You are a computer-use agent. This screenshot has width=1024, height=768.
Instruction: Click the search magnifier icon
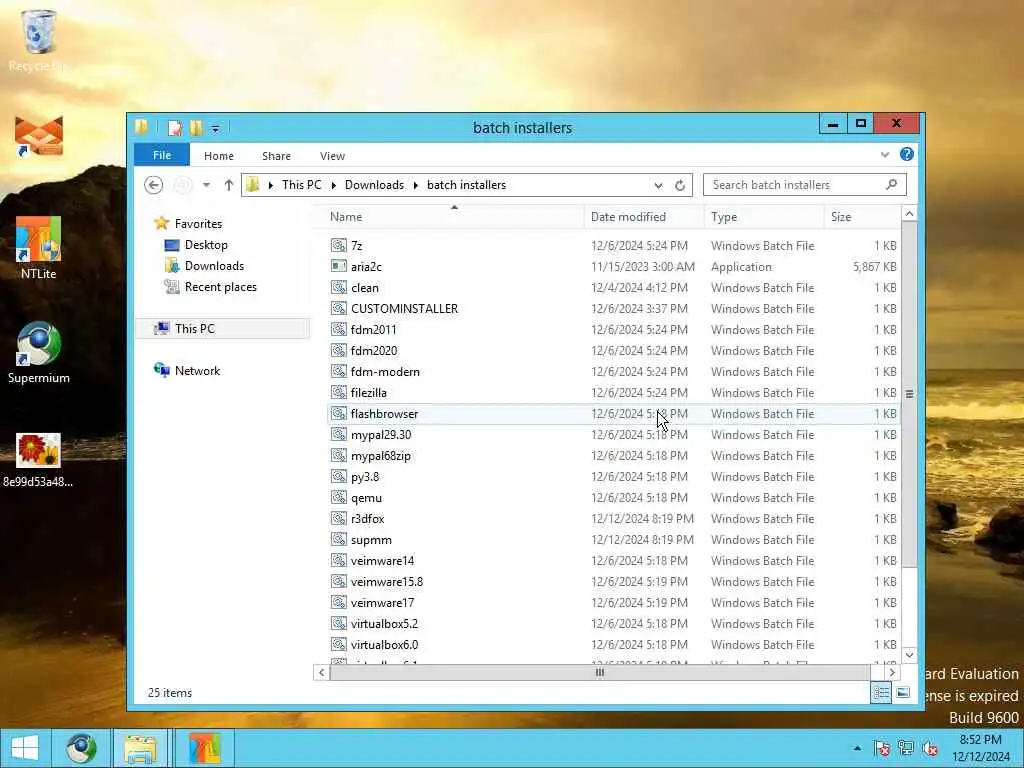point(891,185)
